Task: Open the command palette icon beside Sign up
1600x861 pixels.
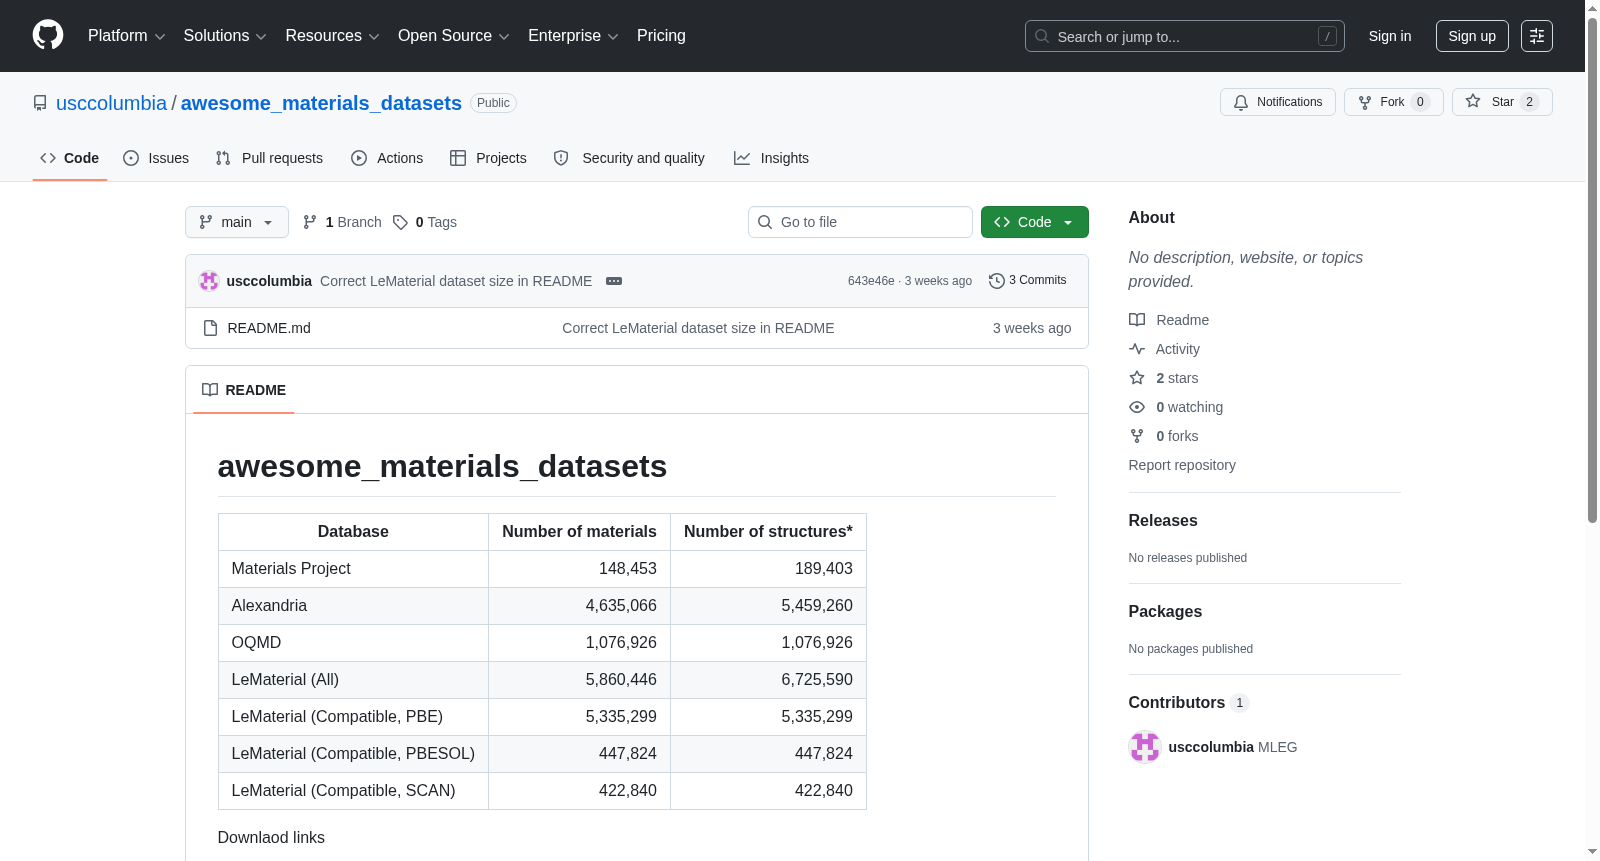Action: [x=1537, y=36]
